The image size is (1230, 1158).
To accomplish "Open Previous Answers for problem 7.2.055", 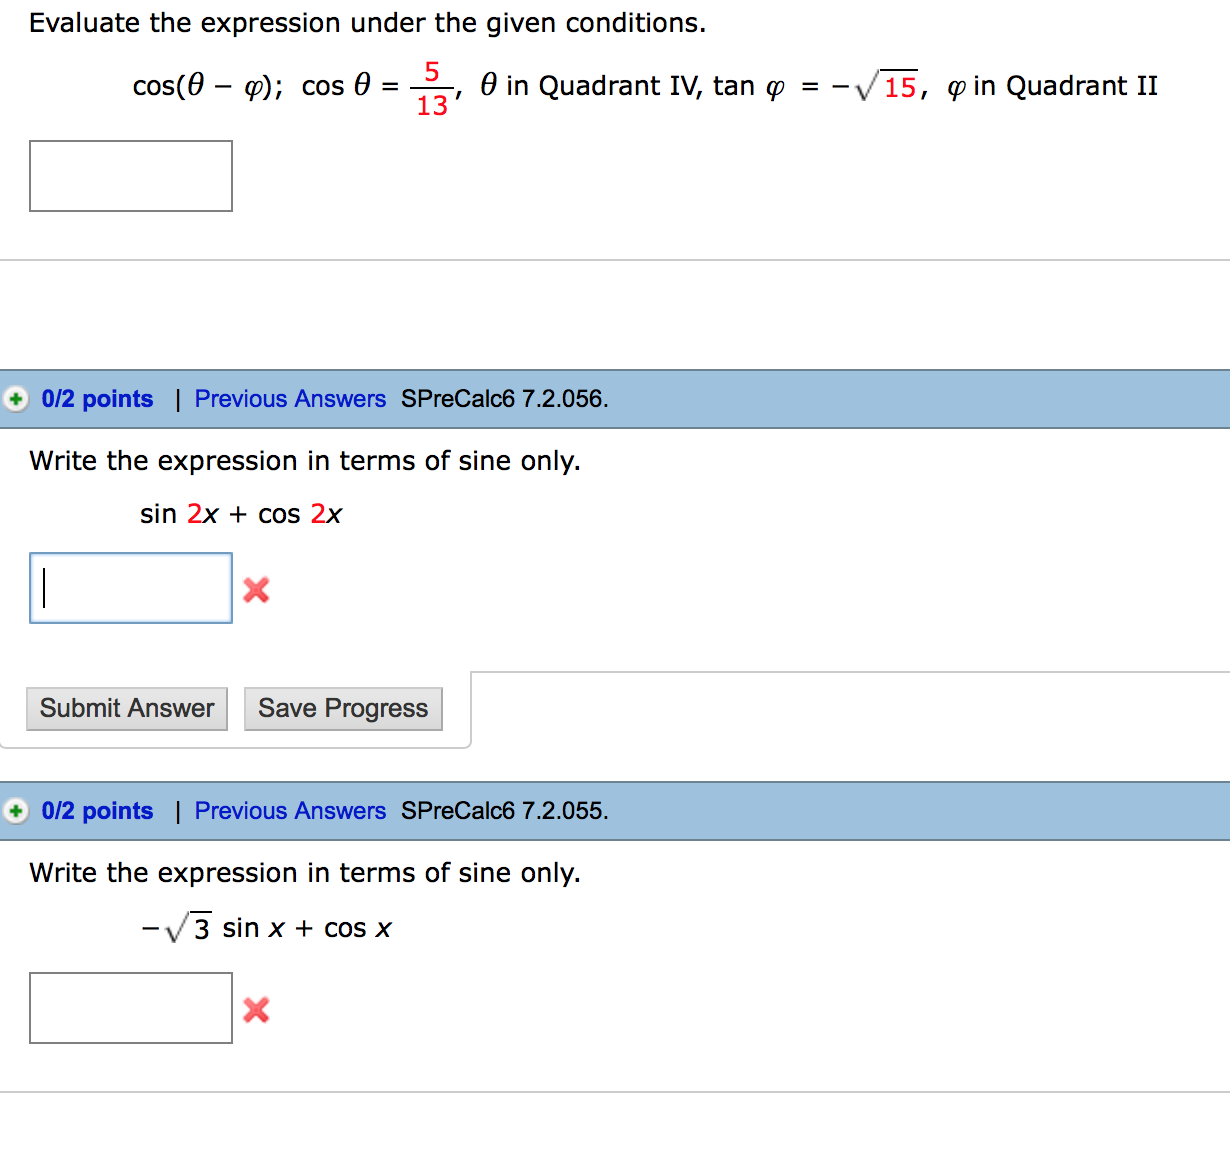I will click(x=290, y=811).
